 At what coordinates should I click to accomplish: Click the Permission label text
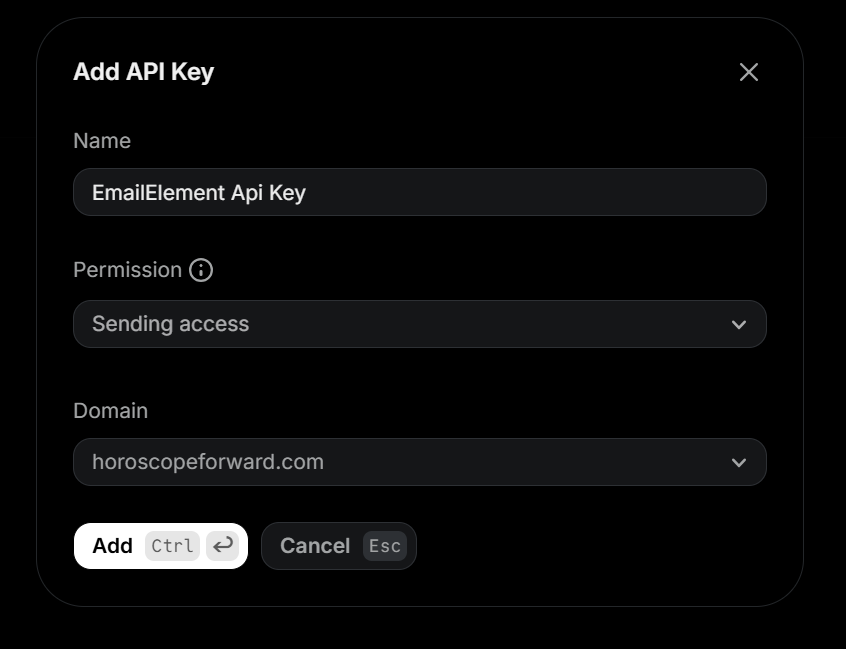127,270
